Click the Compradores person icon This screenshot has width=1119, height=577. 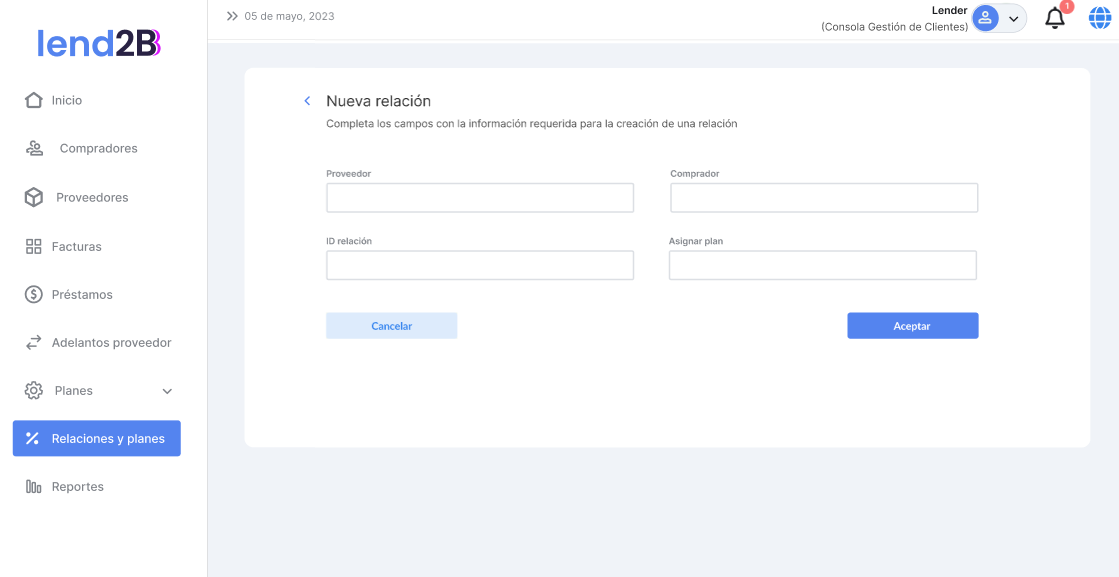pos(34,148)
